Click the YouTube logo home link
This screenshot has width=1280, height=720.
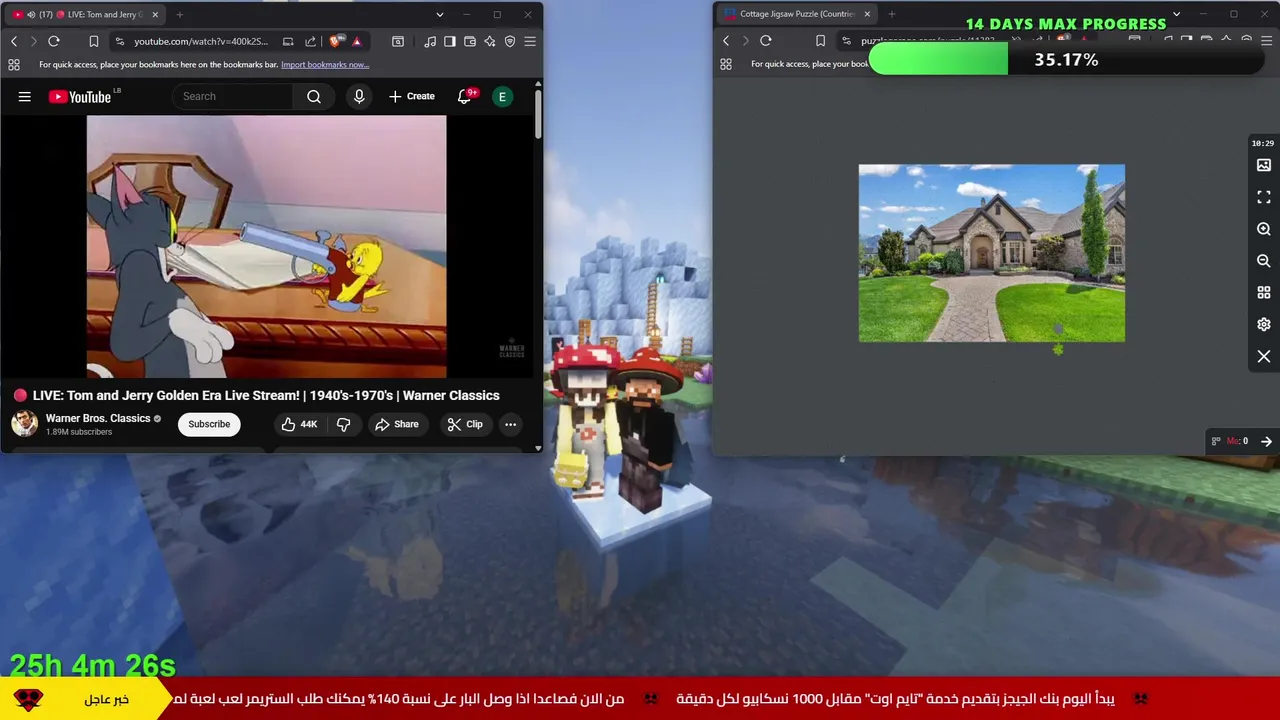[x=80, y=97]
